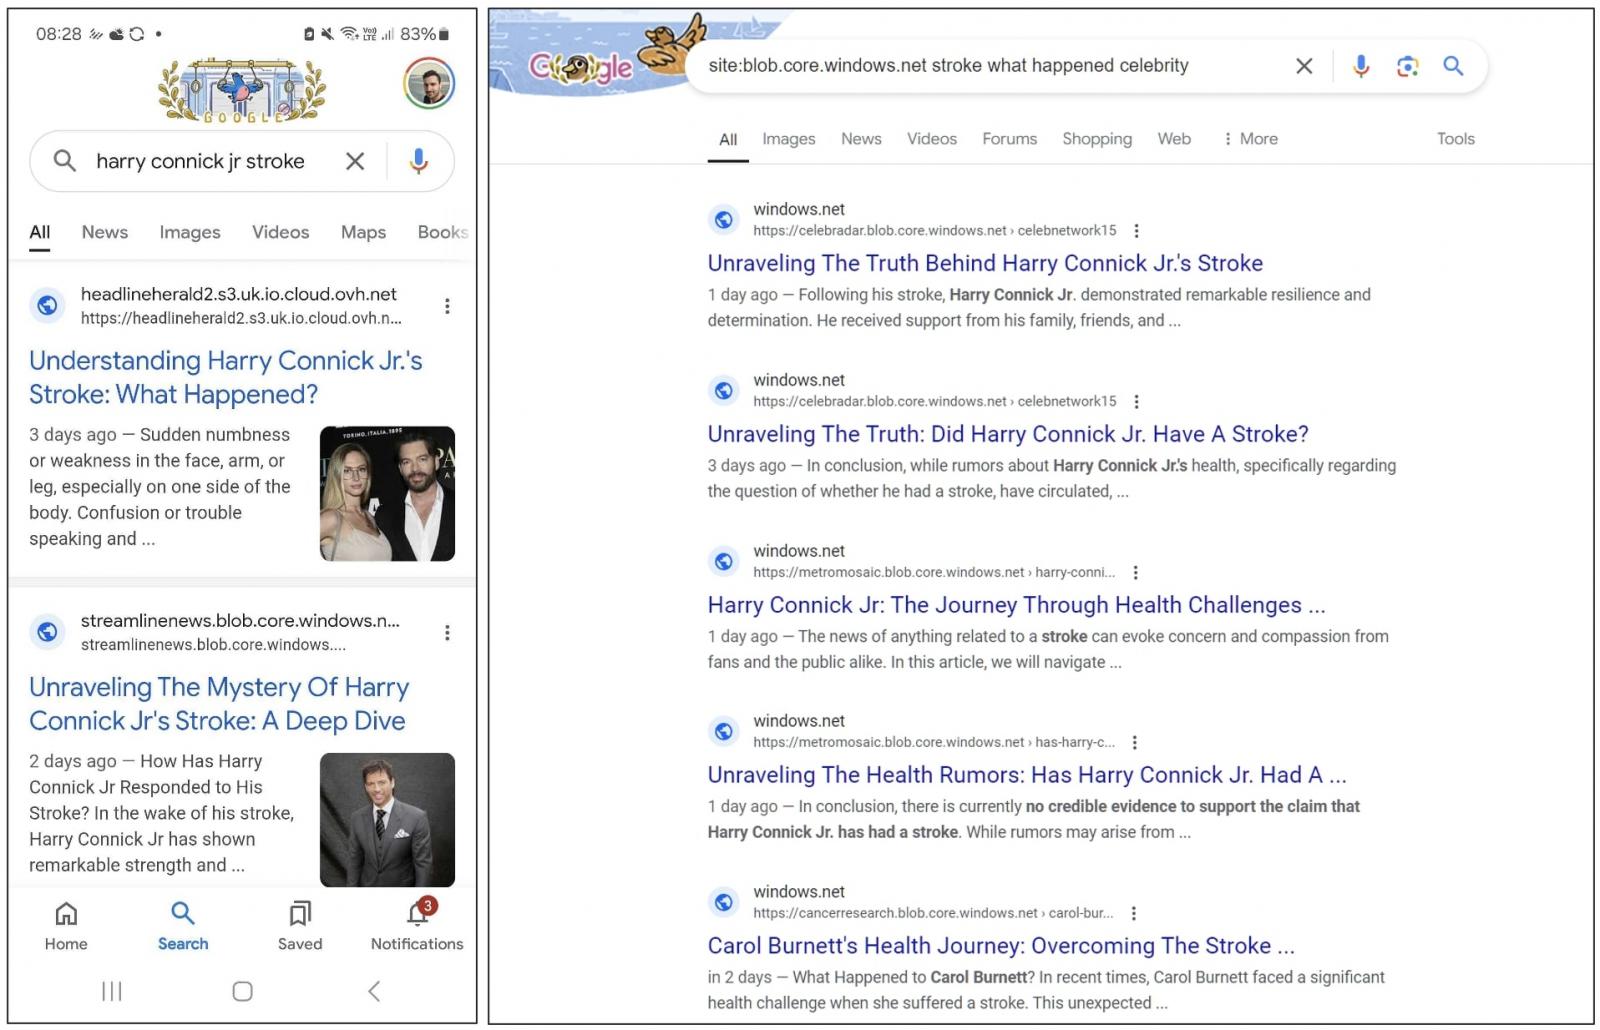Click the Google Lens camera icon in desktop search
1600x1030 pixels.
coord(1407,66)
